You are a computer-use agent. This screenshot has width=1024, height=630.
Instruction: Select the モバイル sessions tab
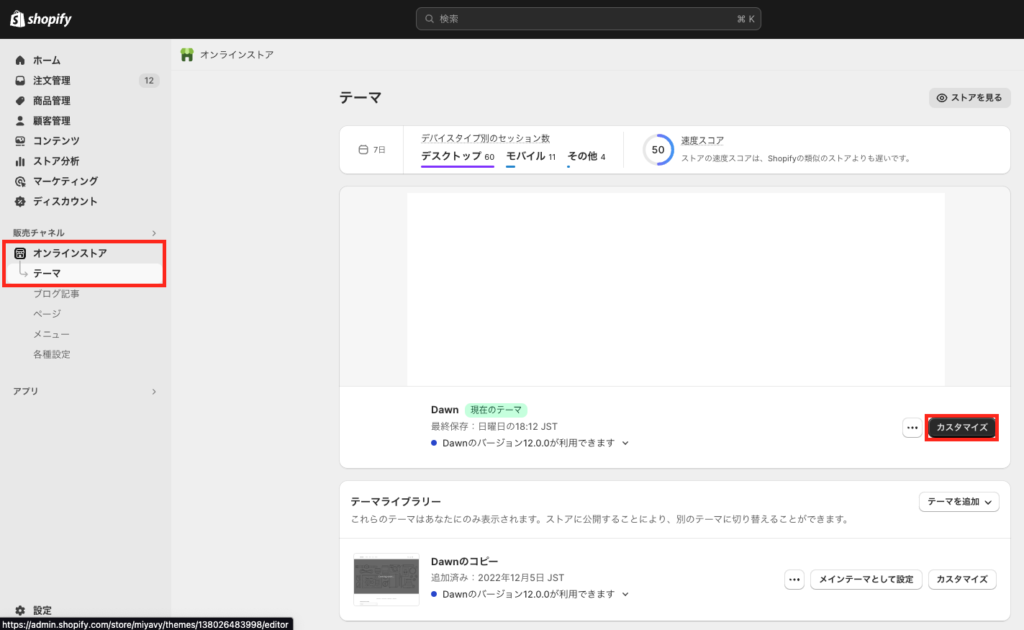530,157
